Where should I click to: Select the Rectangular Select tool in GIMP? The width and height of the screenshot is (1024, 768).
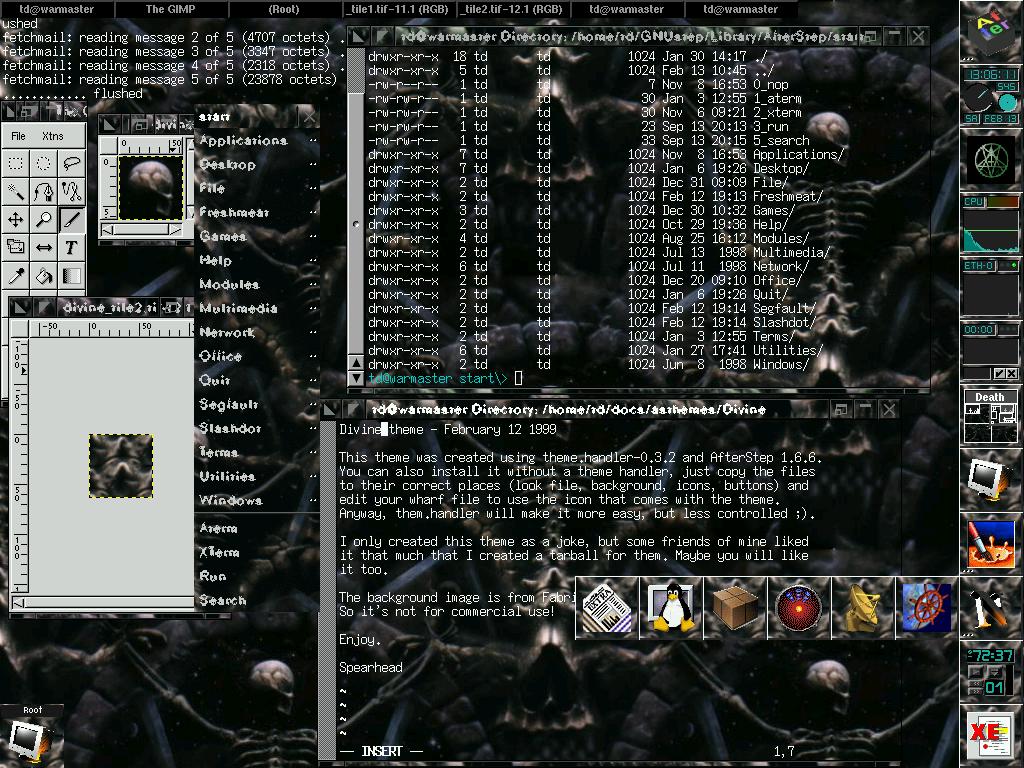(16, 163)
